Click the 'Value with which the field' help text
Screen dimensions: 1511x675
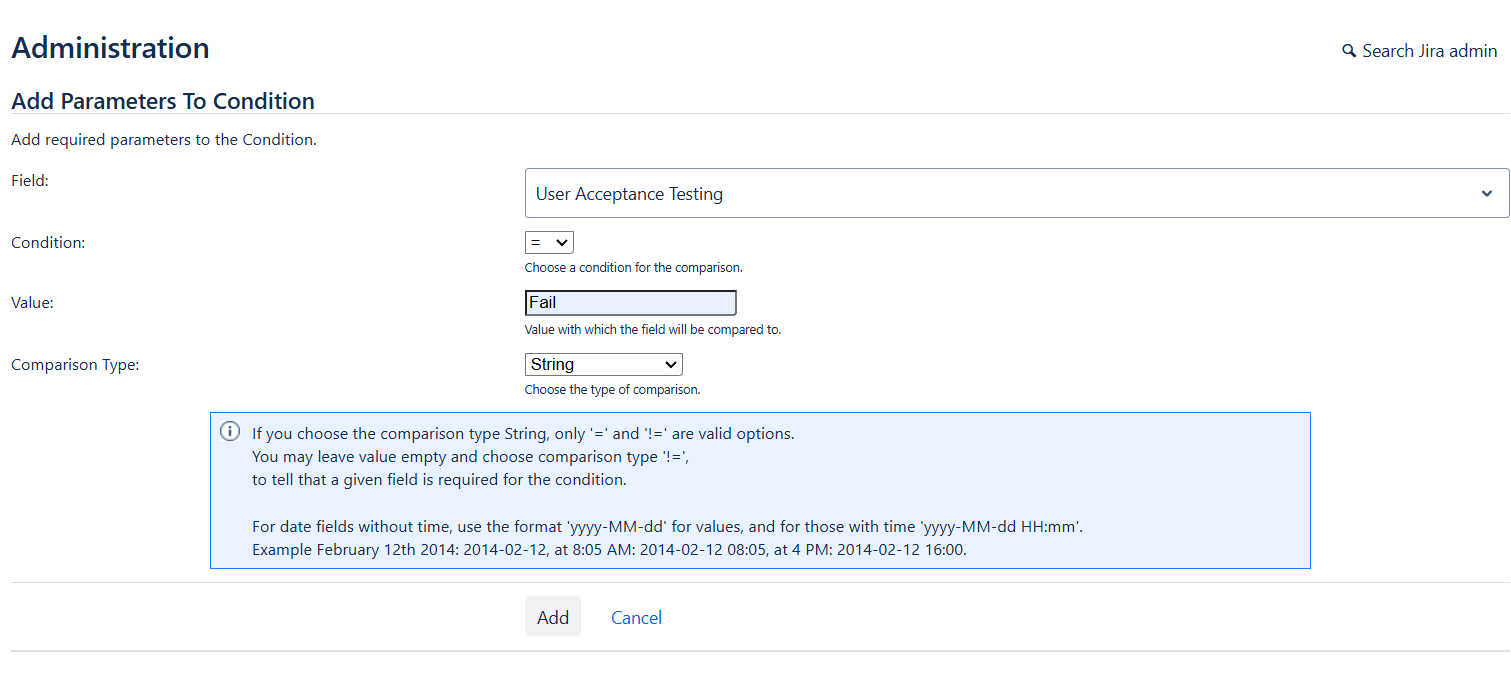(652, 330)
